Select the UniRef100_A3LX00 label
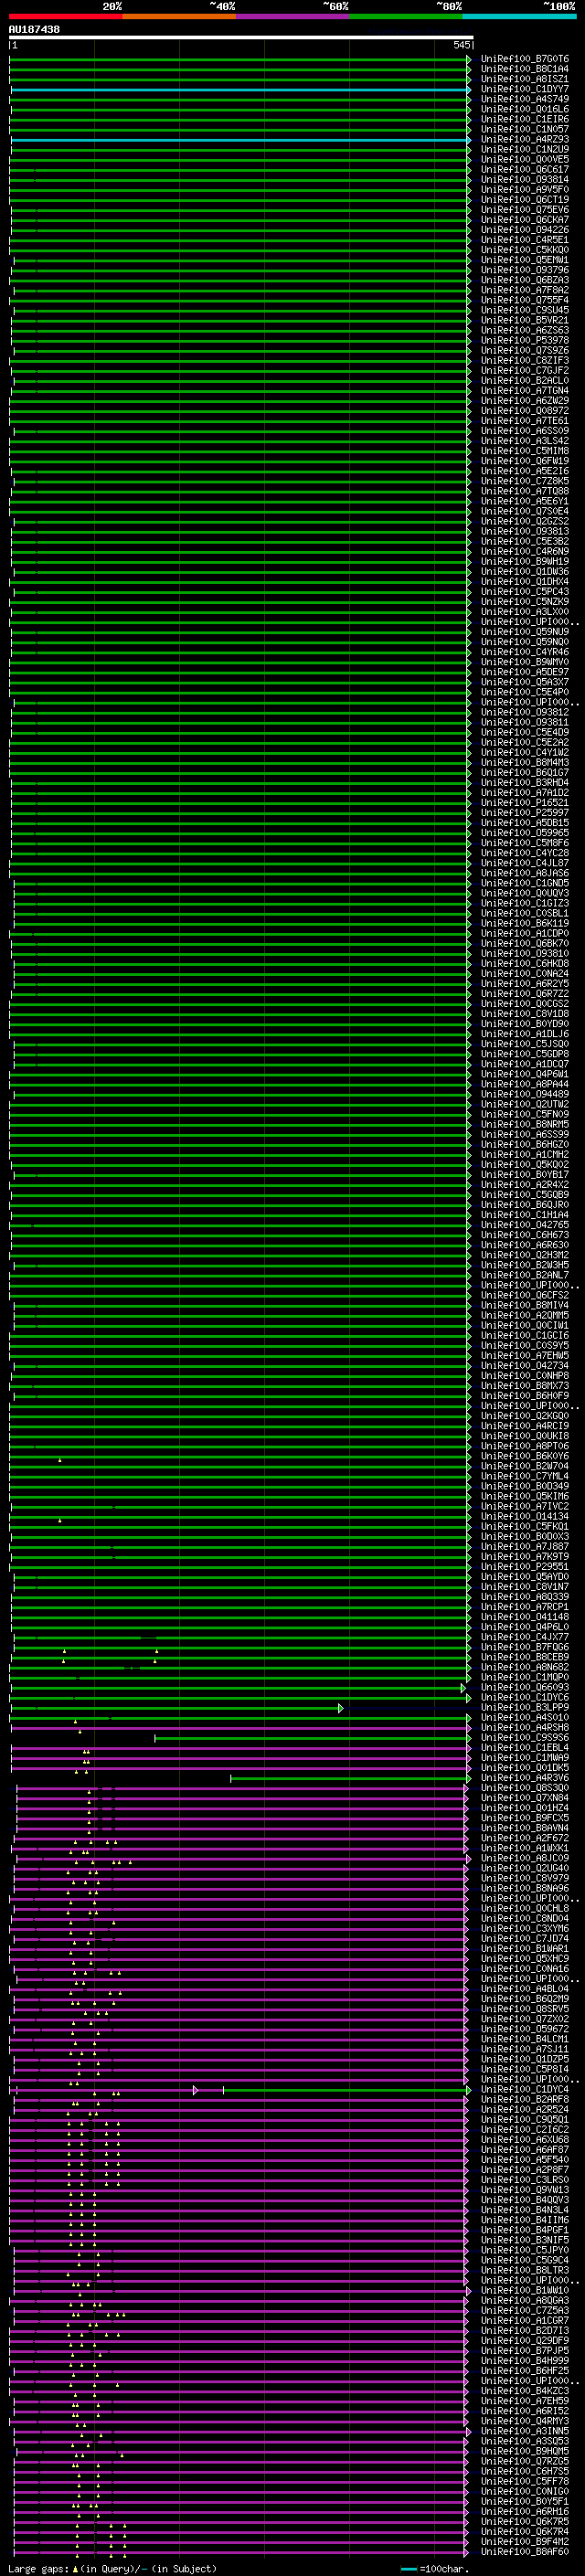 point(524,611)
